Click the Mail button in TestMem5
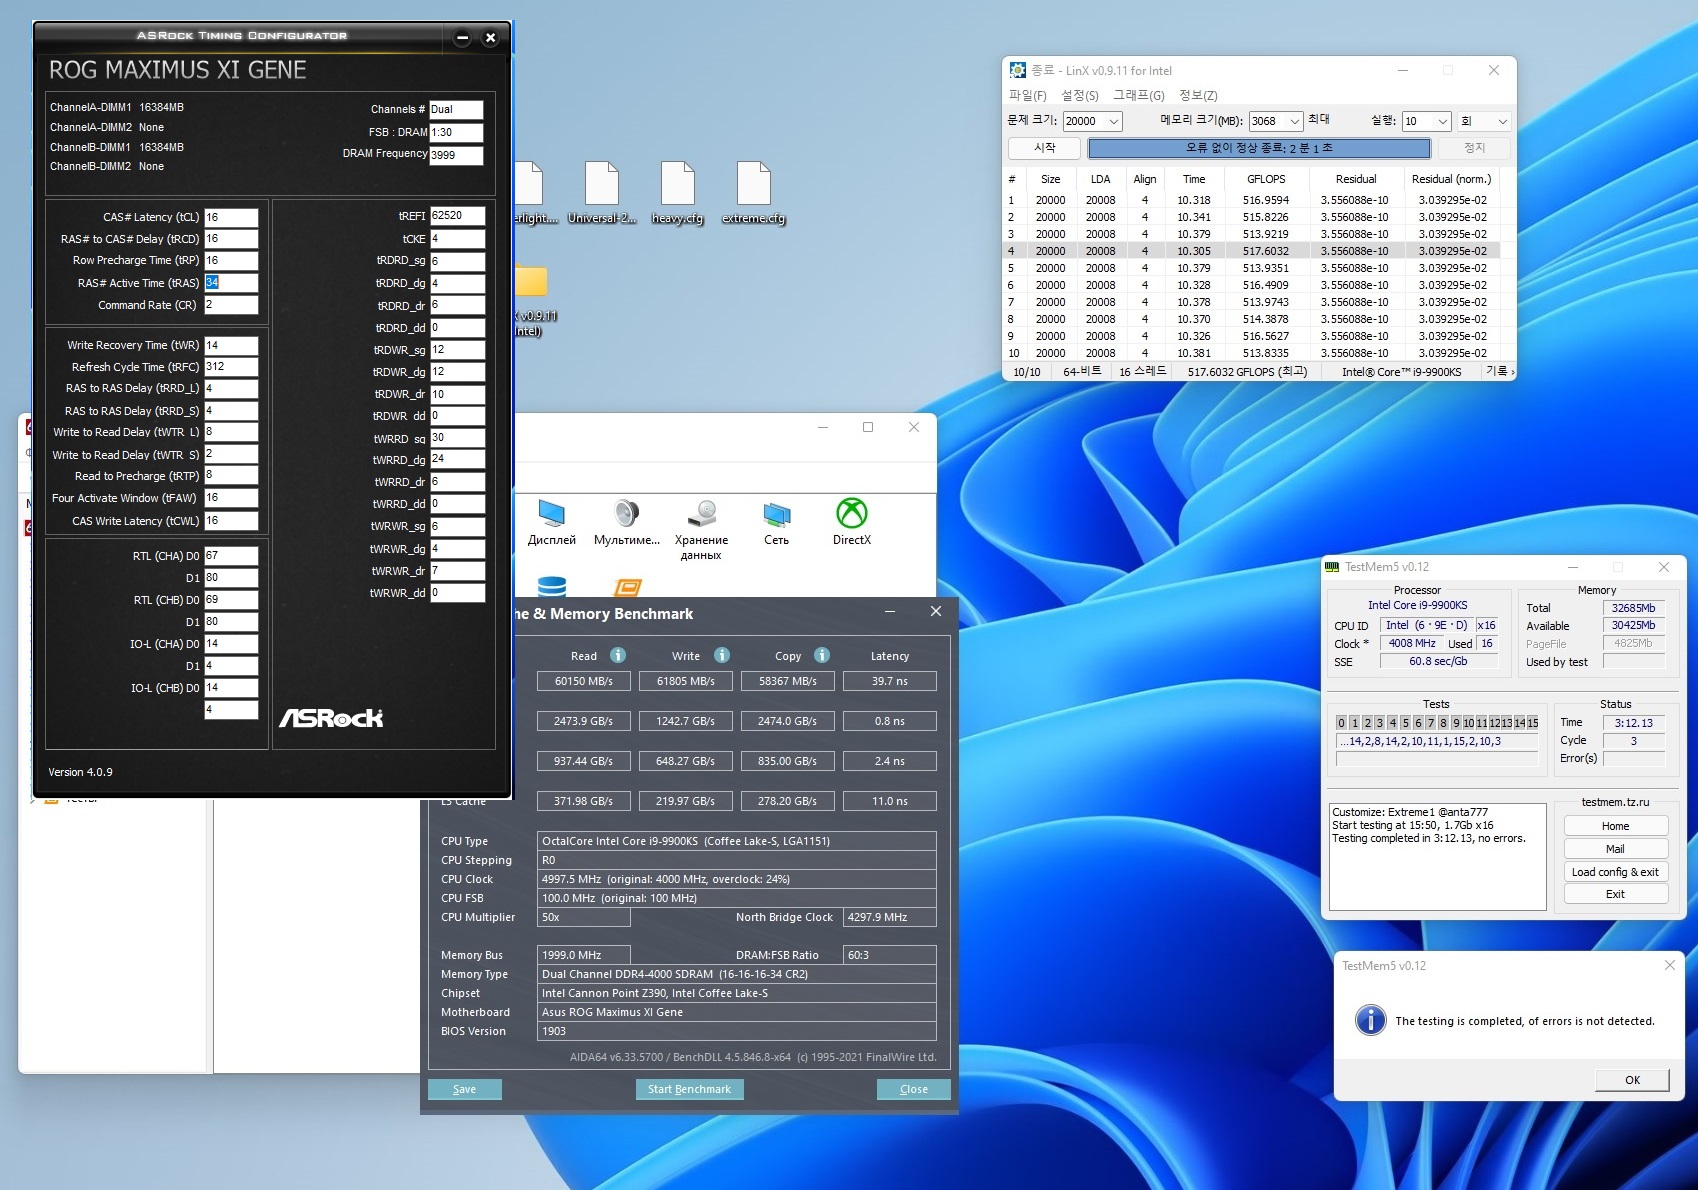This screenshot has width=1698, height=1190. tap(1615, 849)
